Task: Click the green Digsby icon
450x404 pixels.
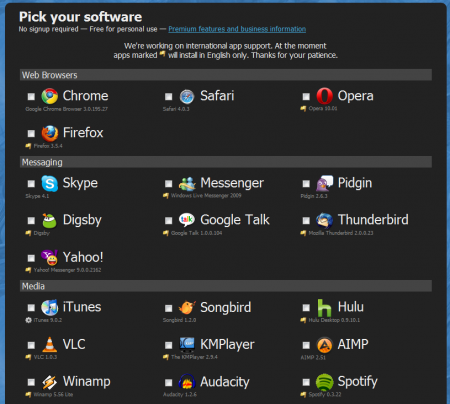Action: pyautogui.click(x=49, y=220)
